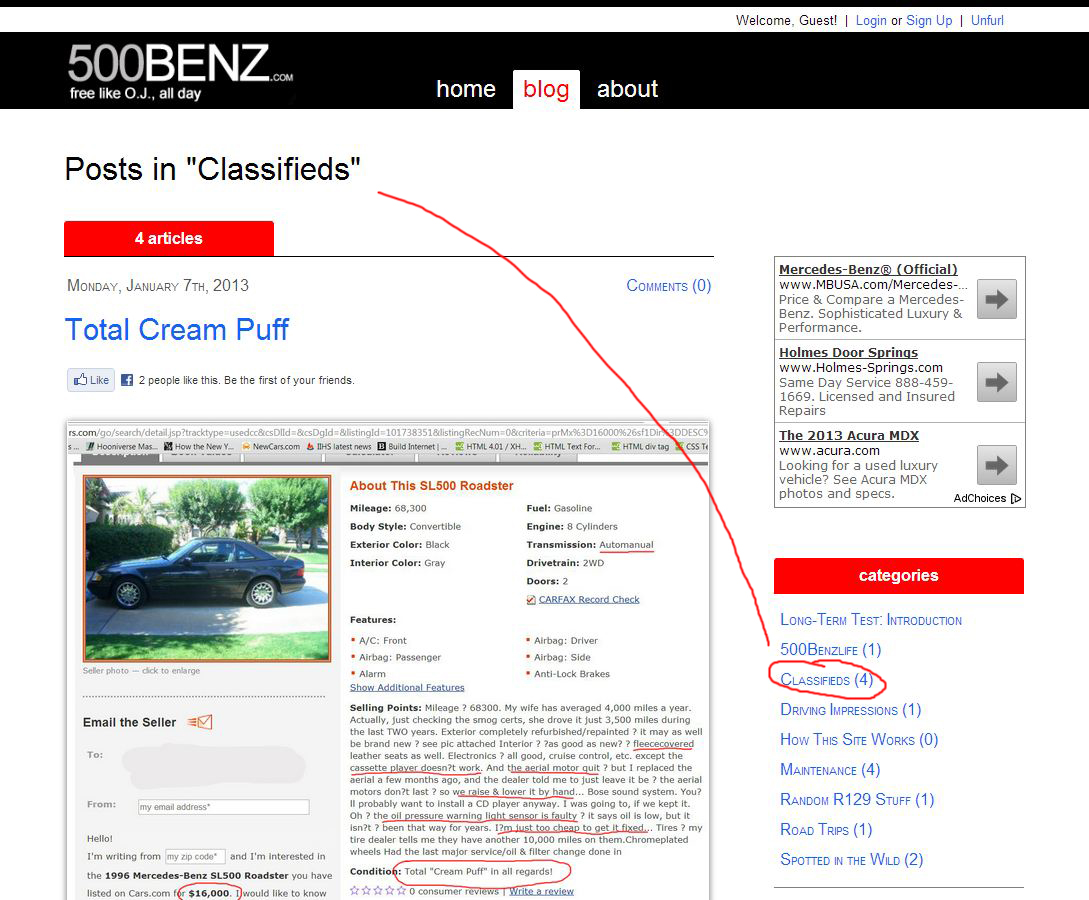Screen dimensions: 1089x900
Task: Click The 2013 Acura MDX ad title
Action: tap(849, 435)
